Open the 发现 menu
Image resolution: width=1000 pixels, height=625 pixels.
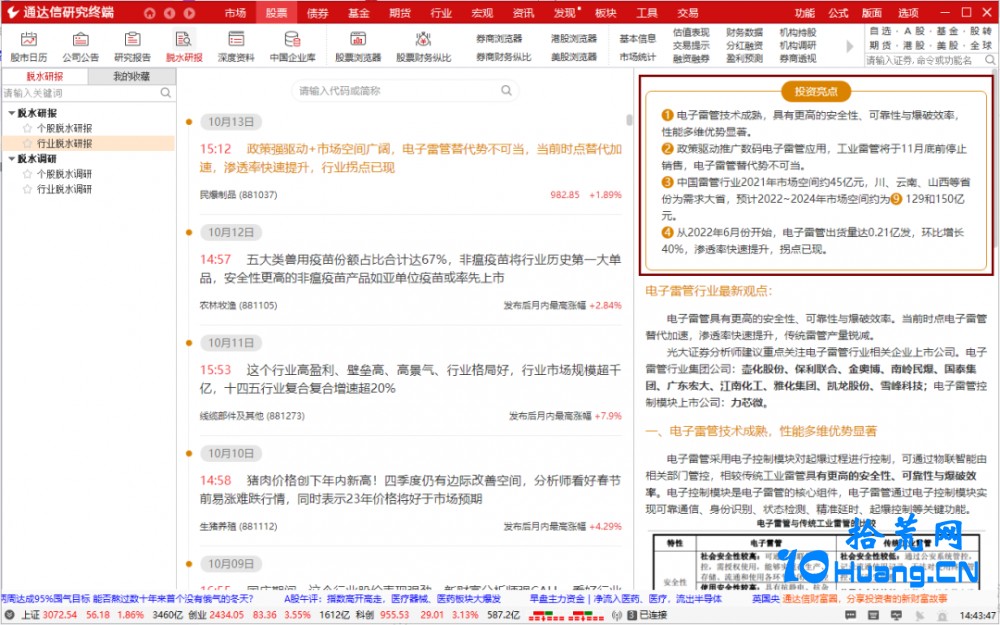564,13
